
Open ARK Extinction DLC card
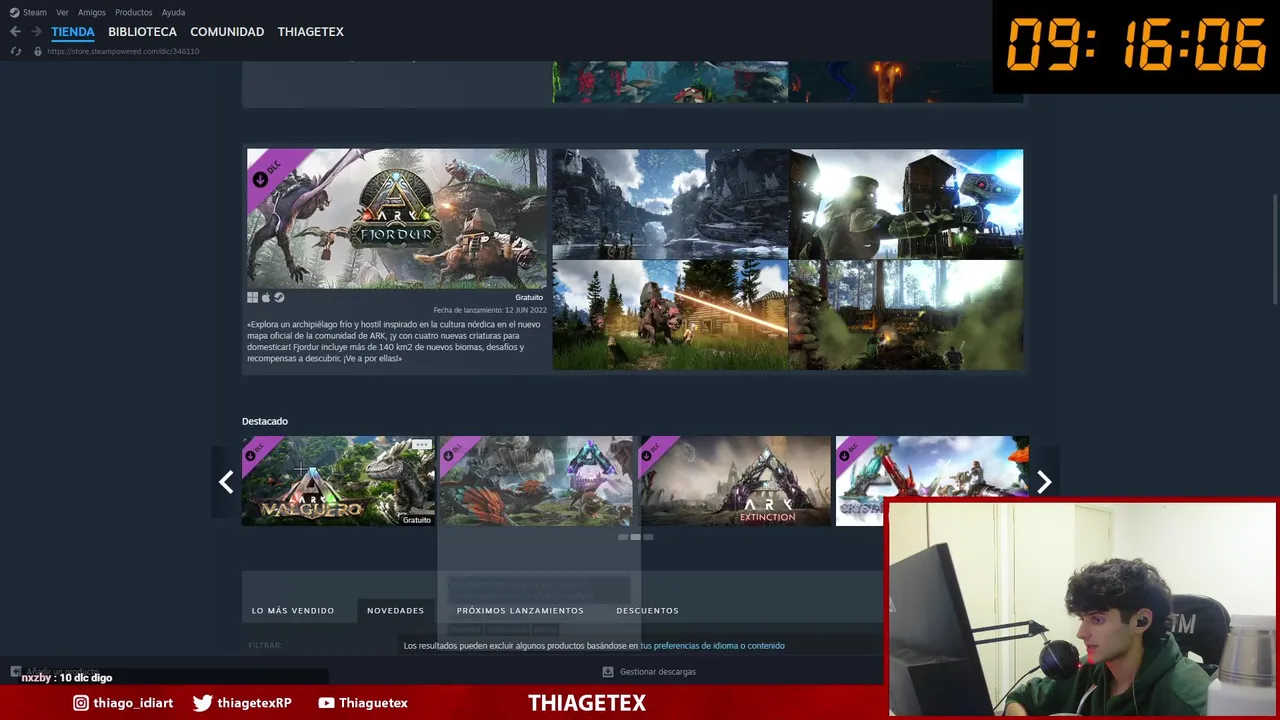[x=735, y=481]
